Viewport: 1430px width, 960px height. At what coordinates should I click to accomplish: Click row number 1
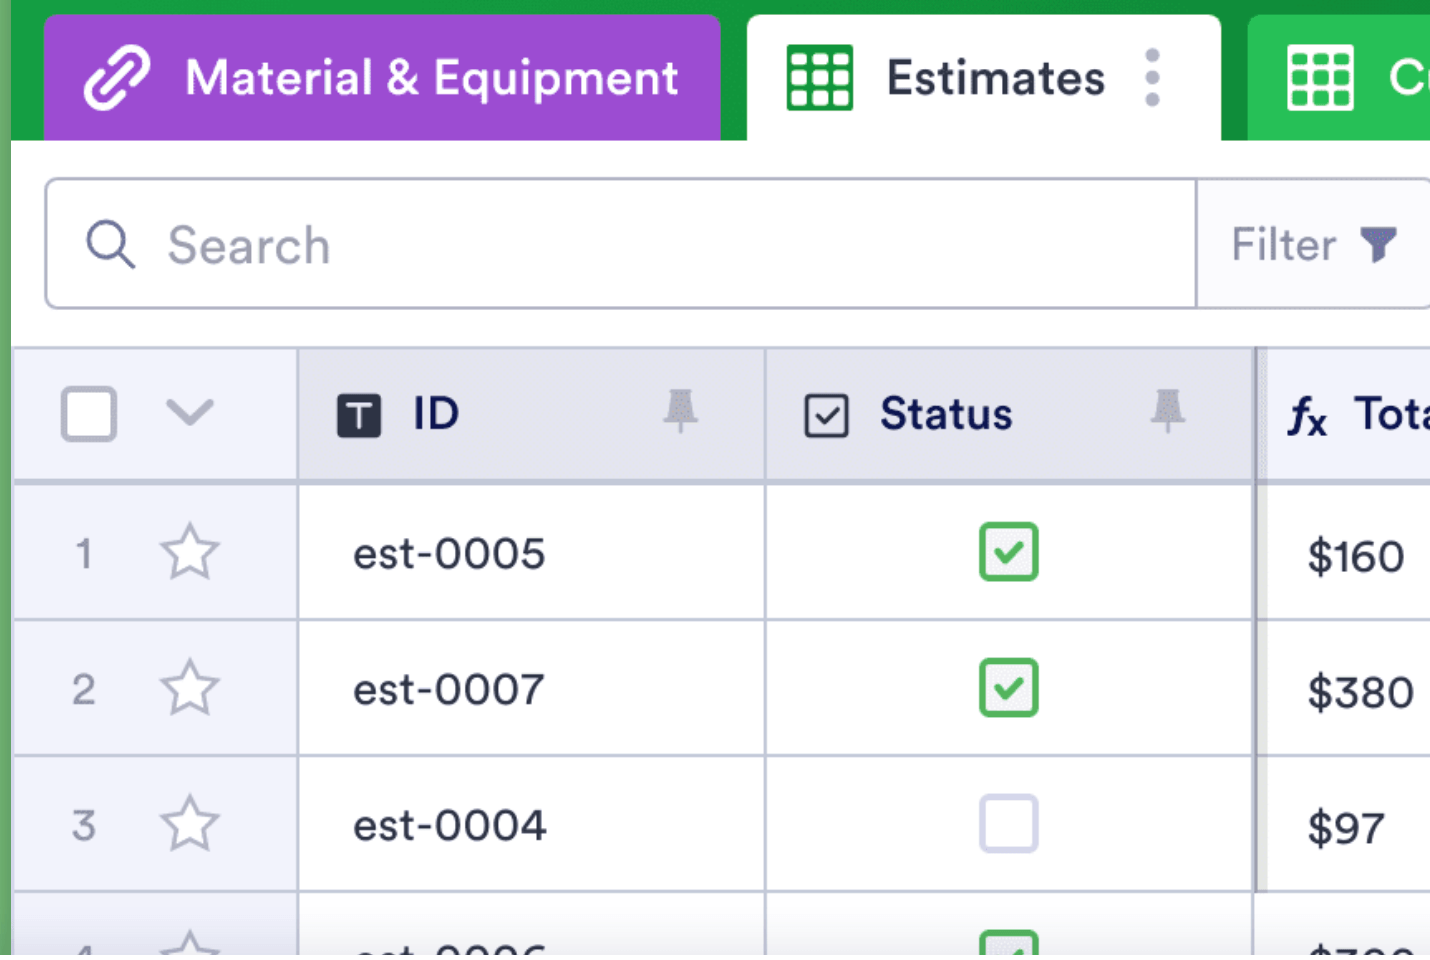pos(84,553)
